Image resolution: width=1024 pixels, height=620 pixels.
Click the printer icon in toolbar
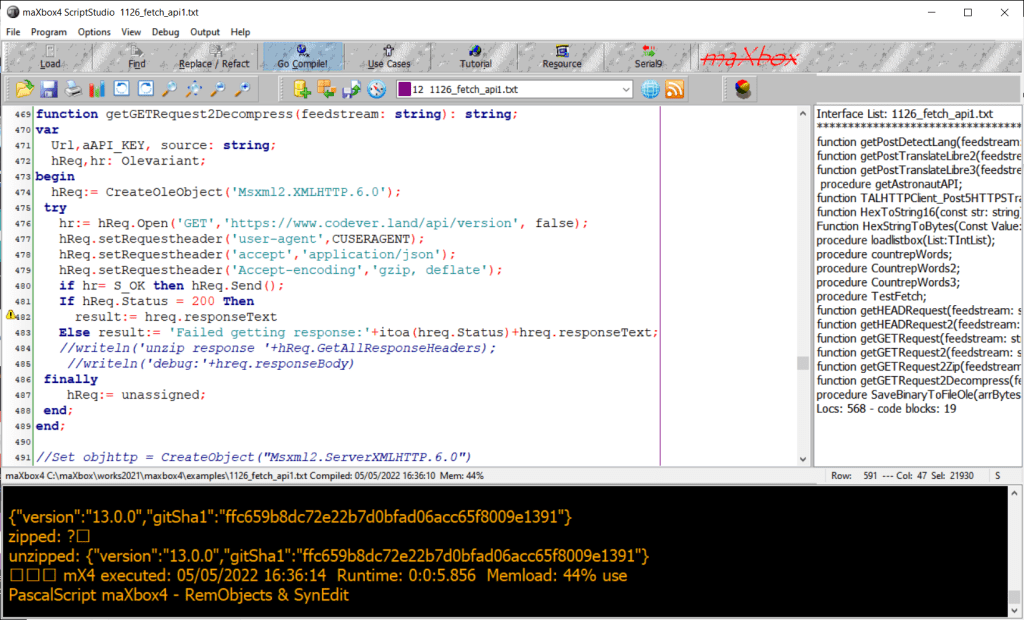(73, 90)
